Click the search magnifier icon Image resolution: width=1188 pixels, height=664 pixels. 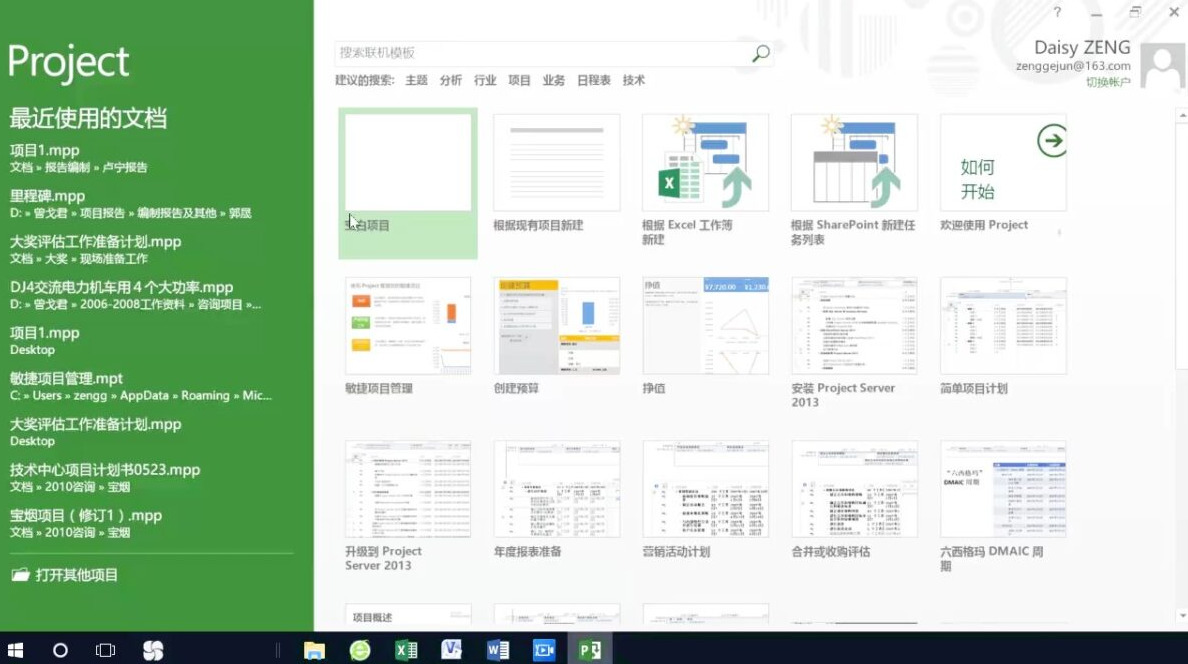pos(761,53)
